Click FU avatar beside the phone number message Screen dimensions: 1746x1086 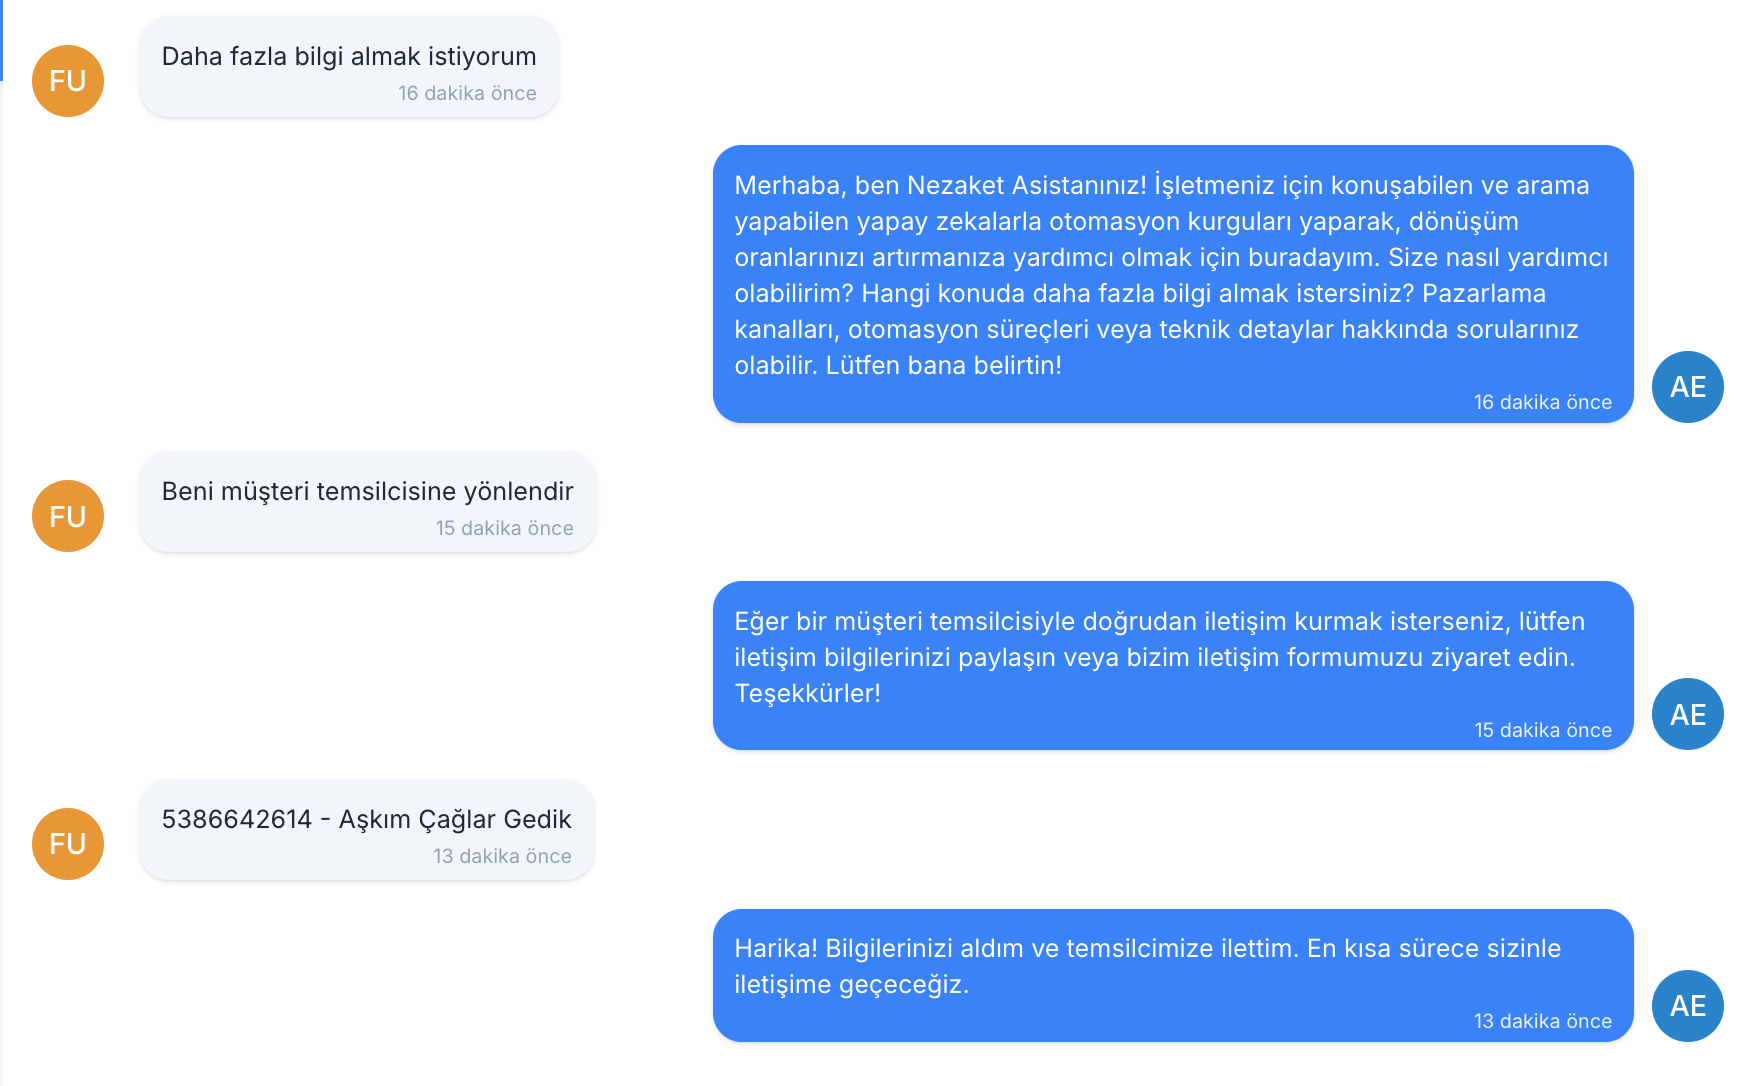tap(68, 844)
